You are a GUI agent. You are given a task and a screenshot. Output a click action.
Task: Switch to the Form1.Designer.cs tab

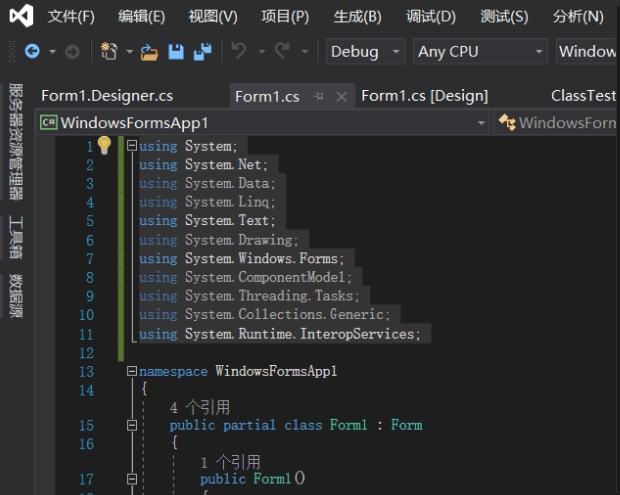pyautogui.click(x=107, y=96)
